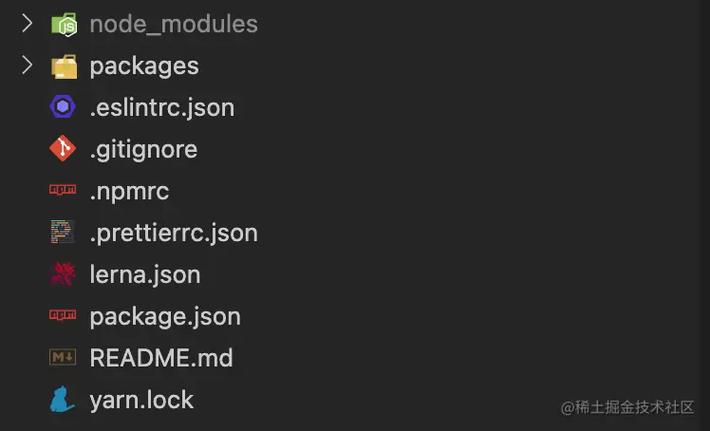Click the Markdown icon beside README.md
Image resolution: width=710 pixels, height=431 pixels.
(x=62, y=357)
